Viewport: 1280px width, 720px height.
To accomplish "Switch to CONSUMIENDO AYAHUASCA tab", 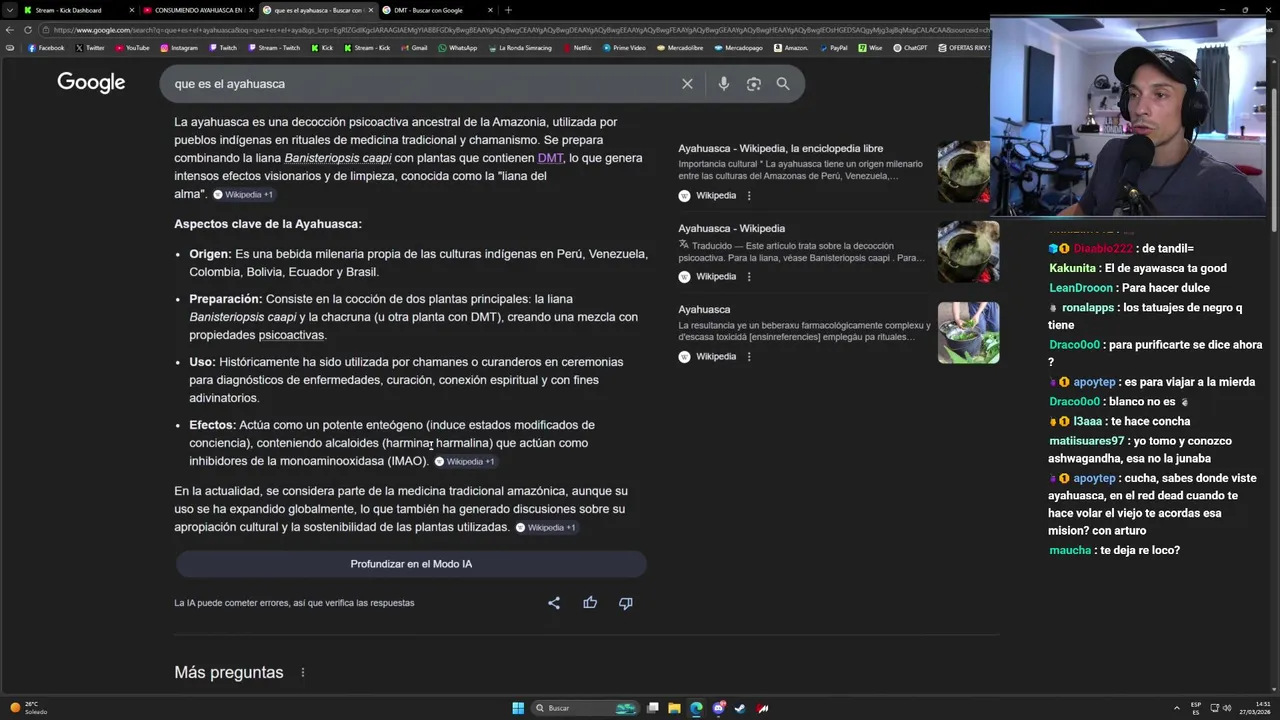I will [x=198, y=10].
